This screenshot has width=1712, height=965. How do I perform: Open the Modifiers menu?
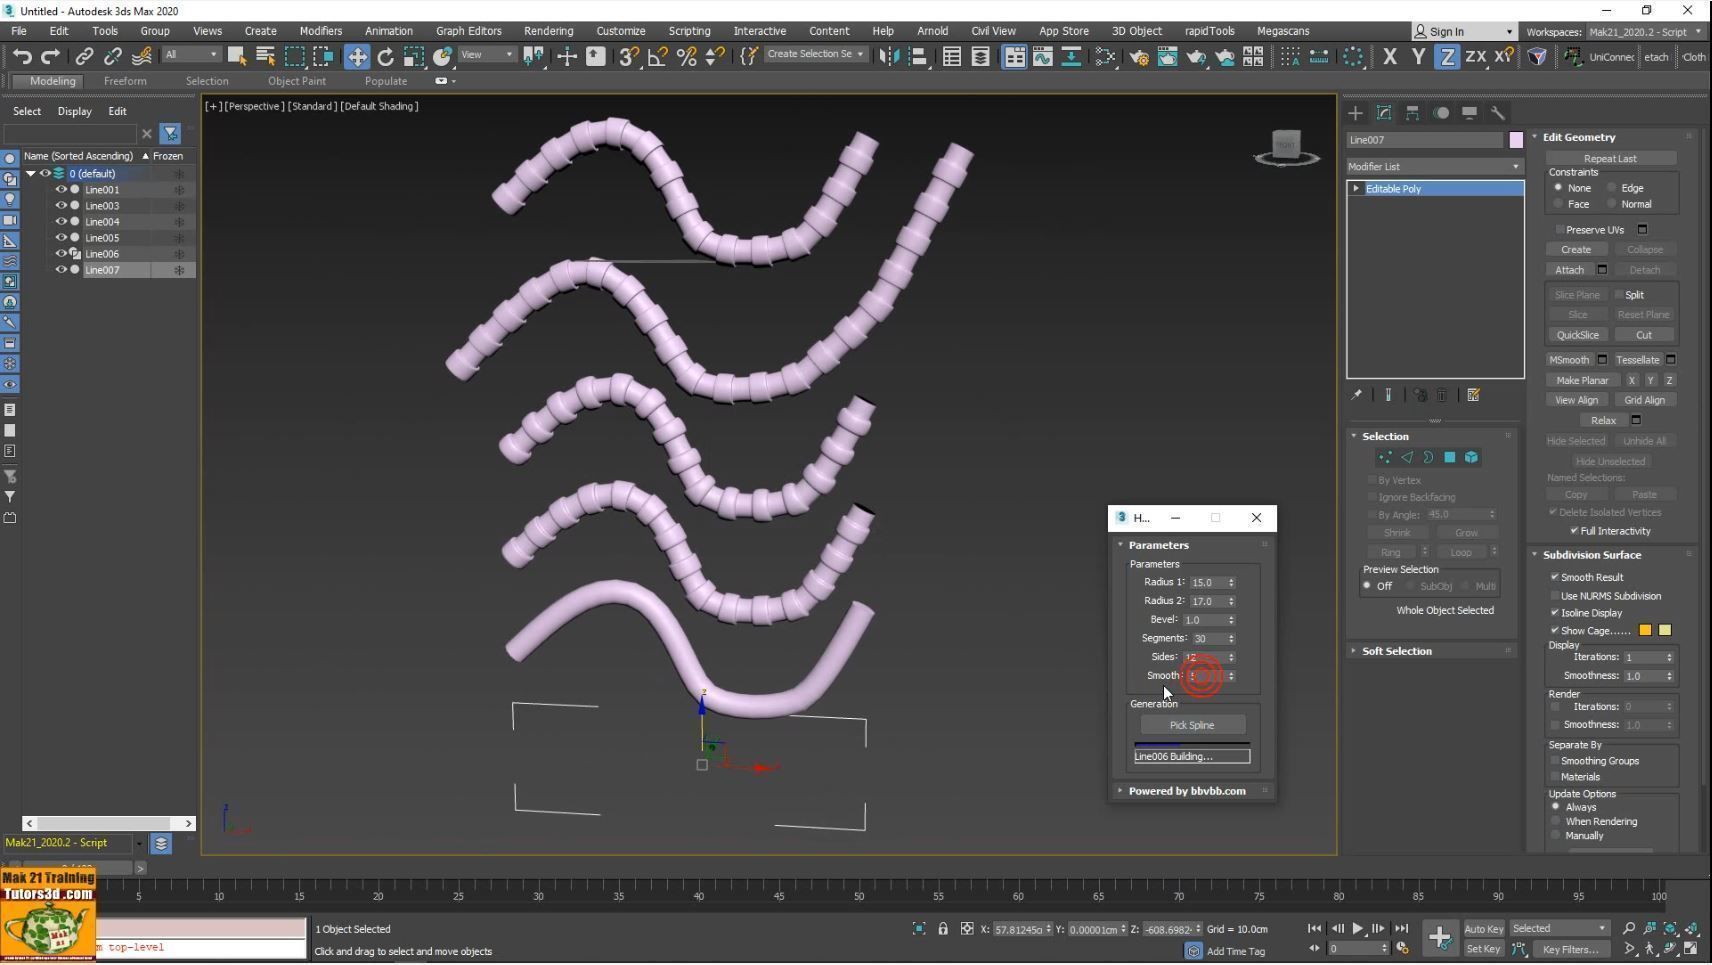[320, 31]
